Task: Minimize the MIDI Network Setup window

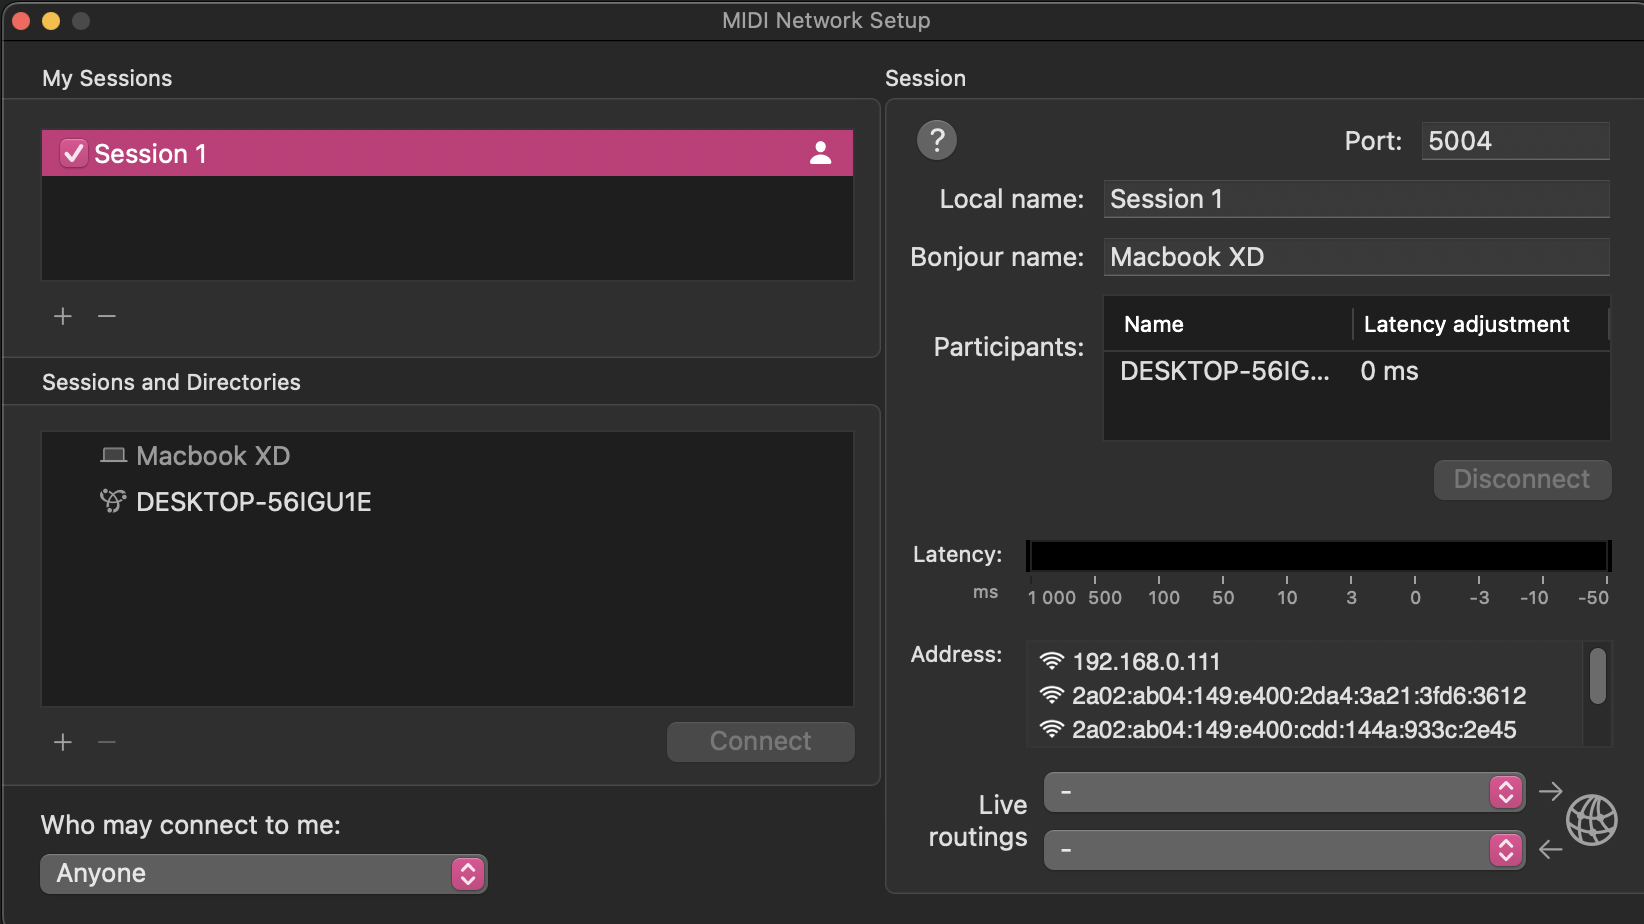Action: coord(51,21)
